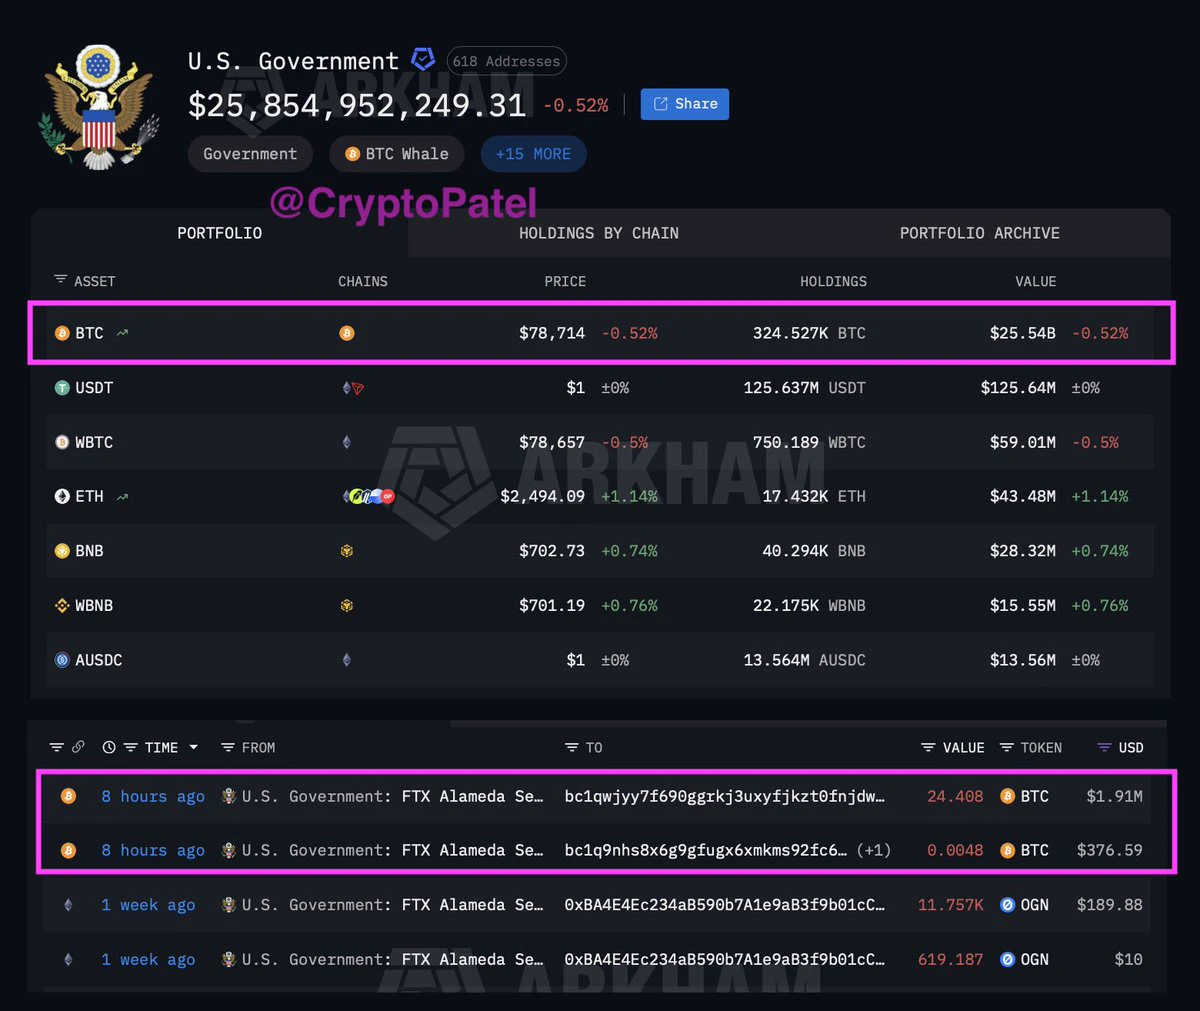Open the 24.408 BTC transaction time link
The height and width of the screenshot is (1011, 1200).
click(x=153, y=797)
